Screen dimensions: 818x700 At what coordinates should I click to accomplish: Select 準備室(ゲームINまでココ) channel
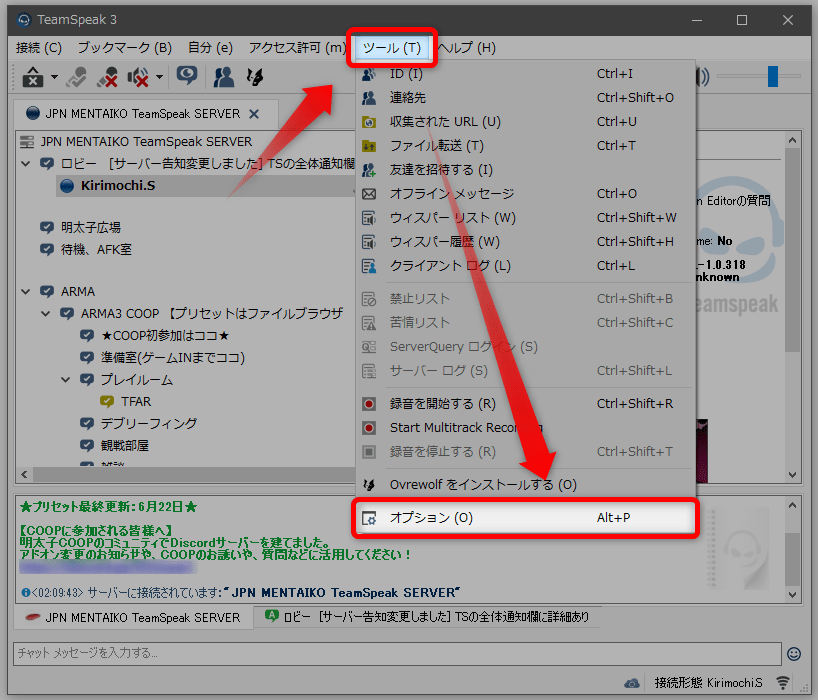pos(173,357)
